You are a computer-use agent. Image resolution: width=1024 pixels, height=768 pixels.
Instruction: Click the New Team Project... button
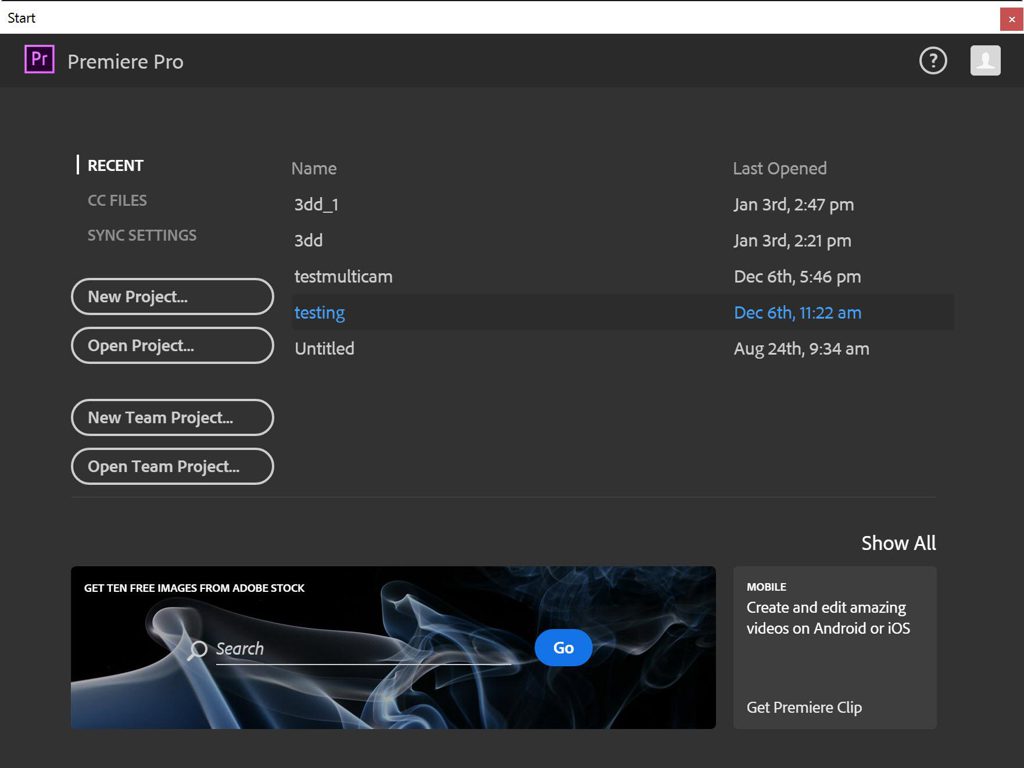click(x=172, y=417)
